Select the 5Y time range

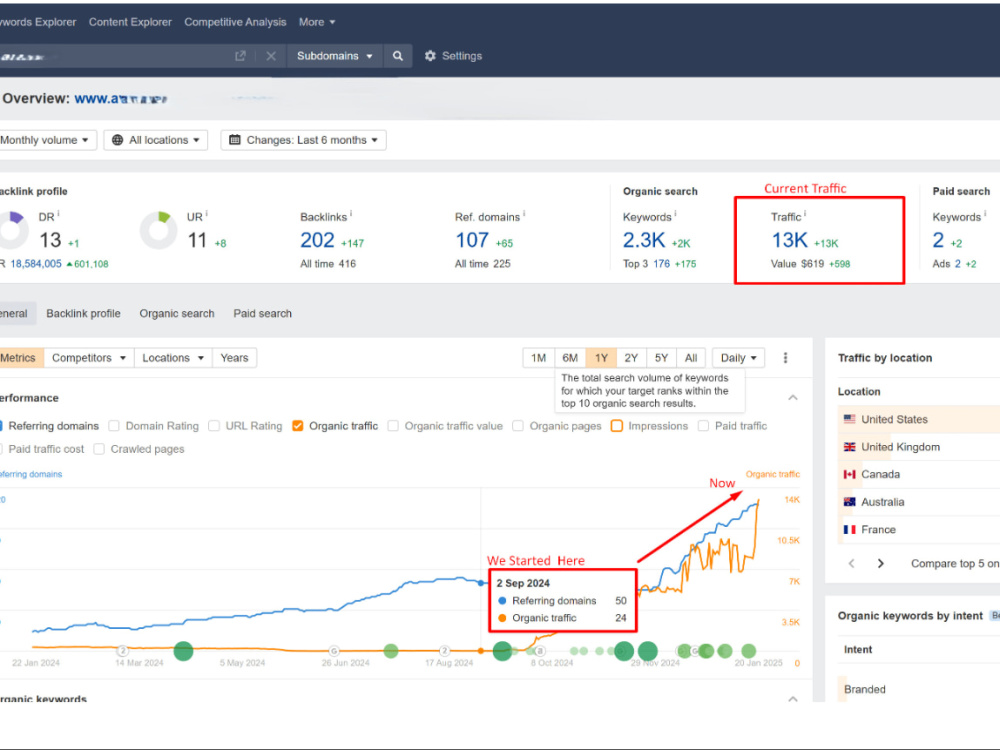point(661,358)
